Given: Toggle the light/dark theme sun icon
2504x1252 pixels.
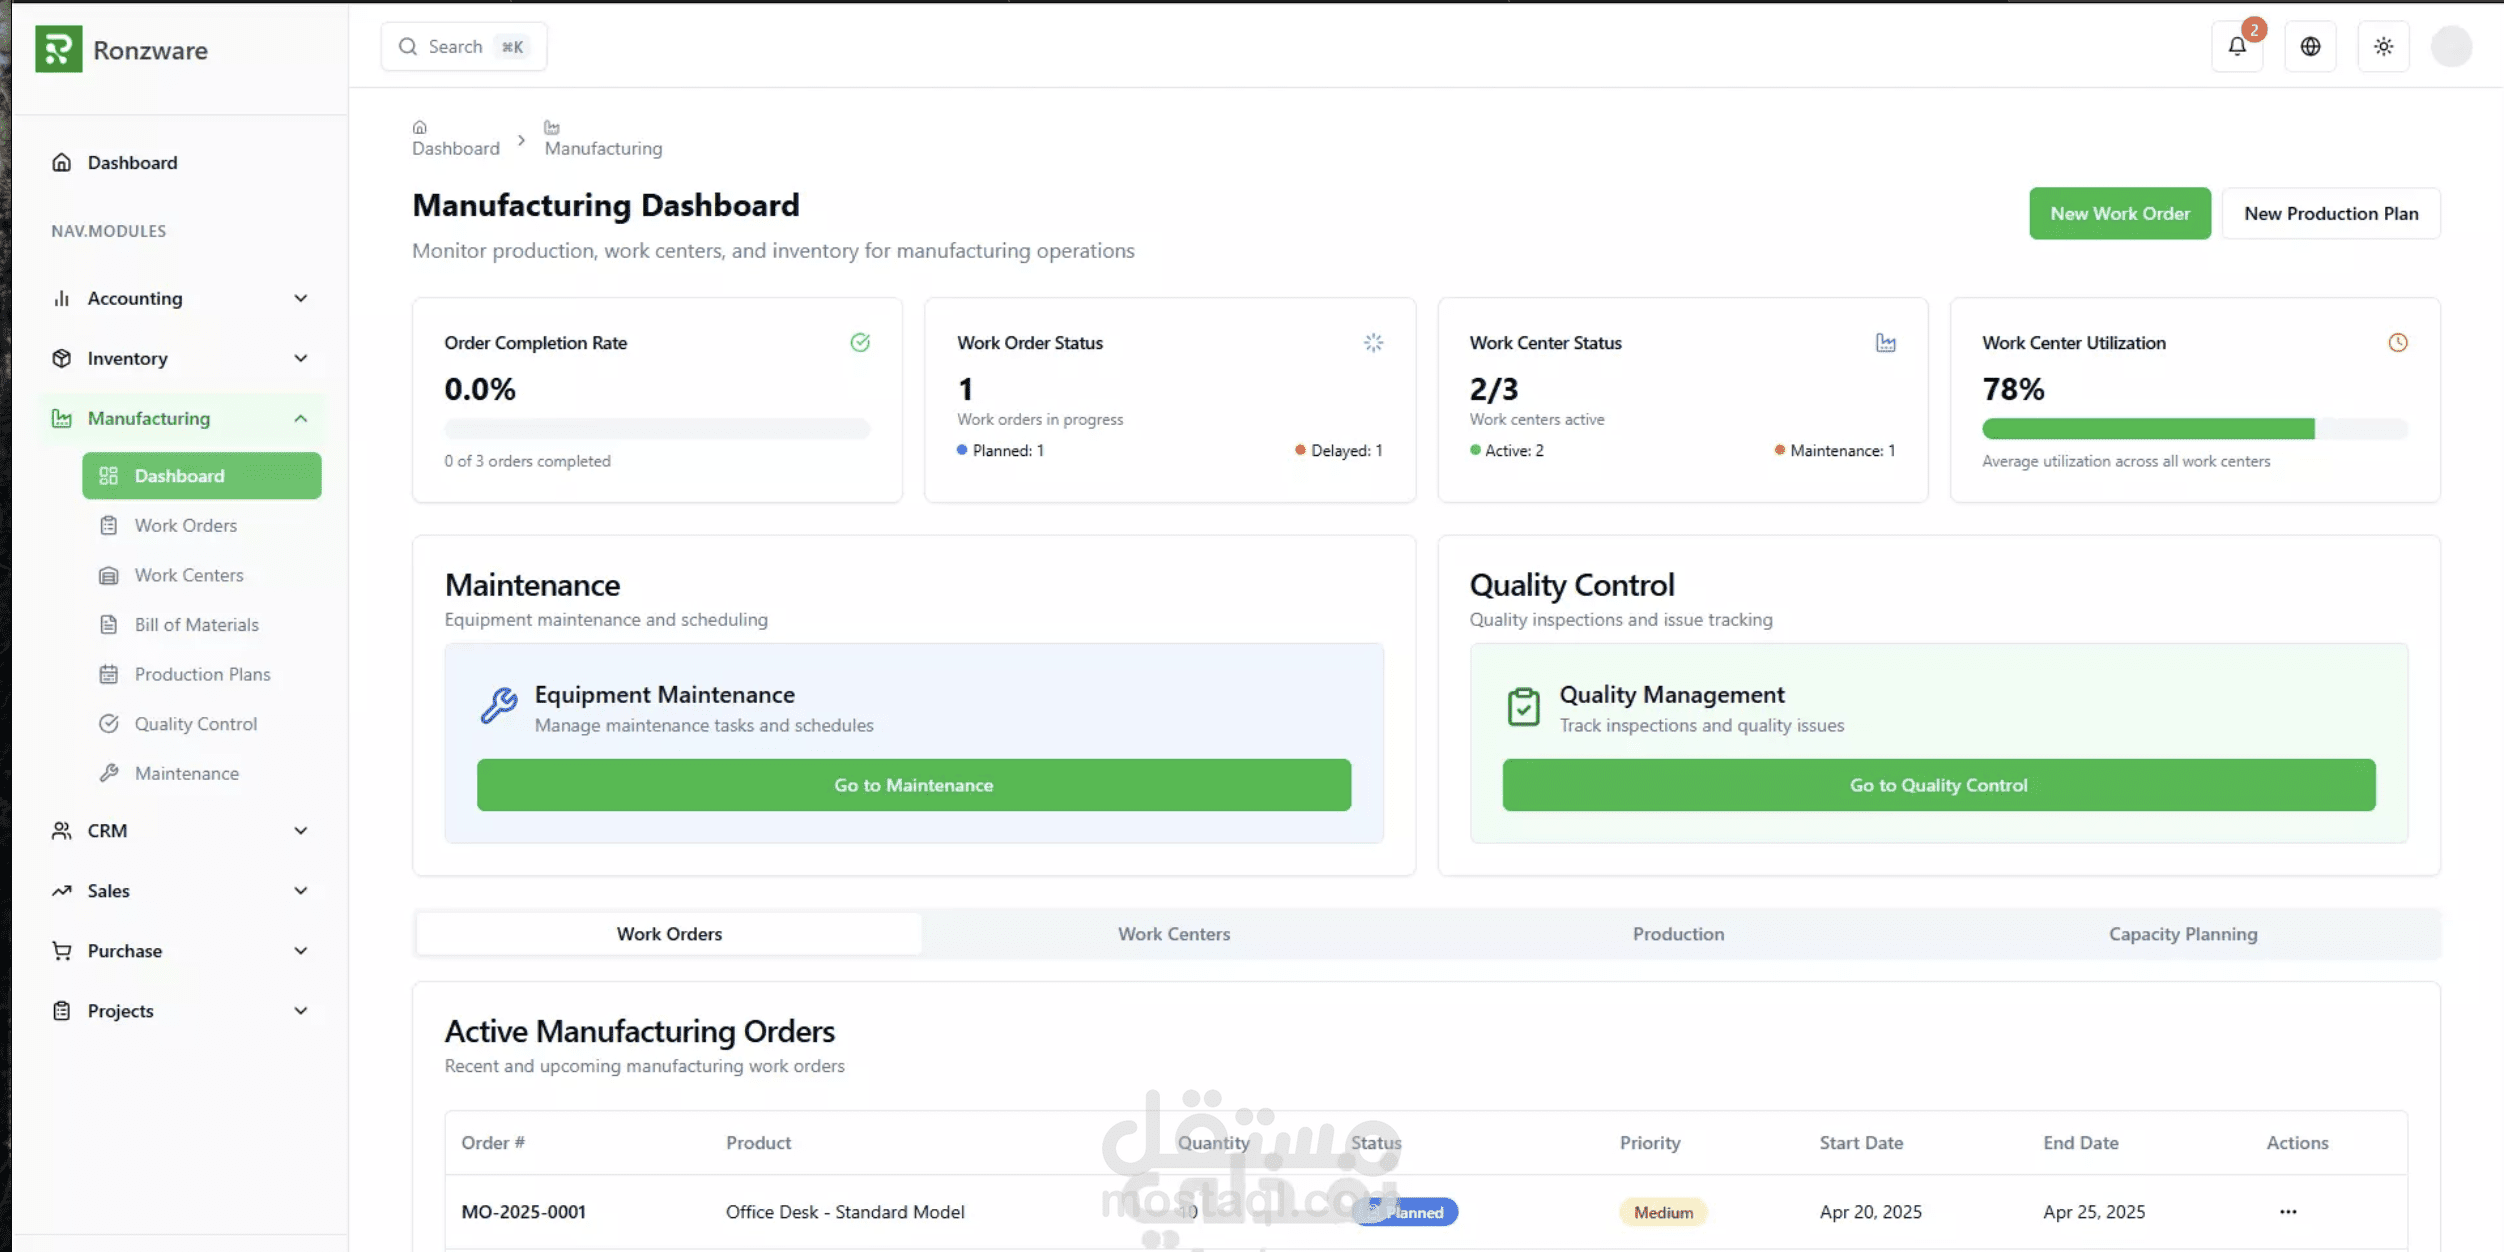Looking at the screenshot, I should tap(2383, 46).
